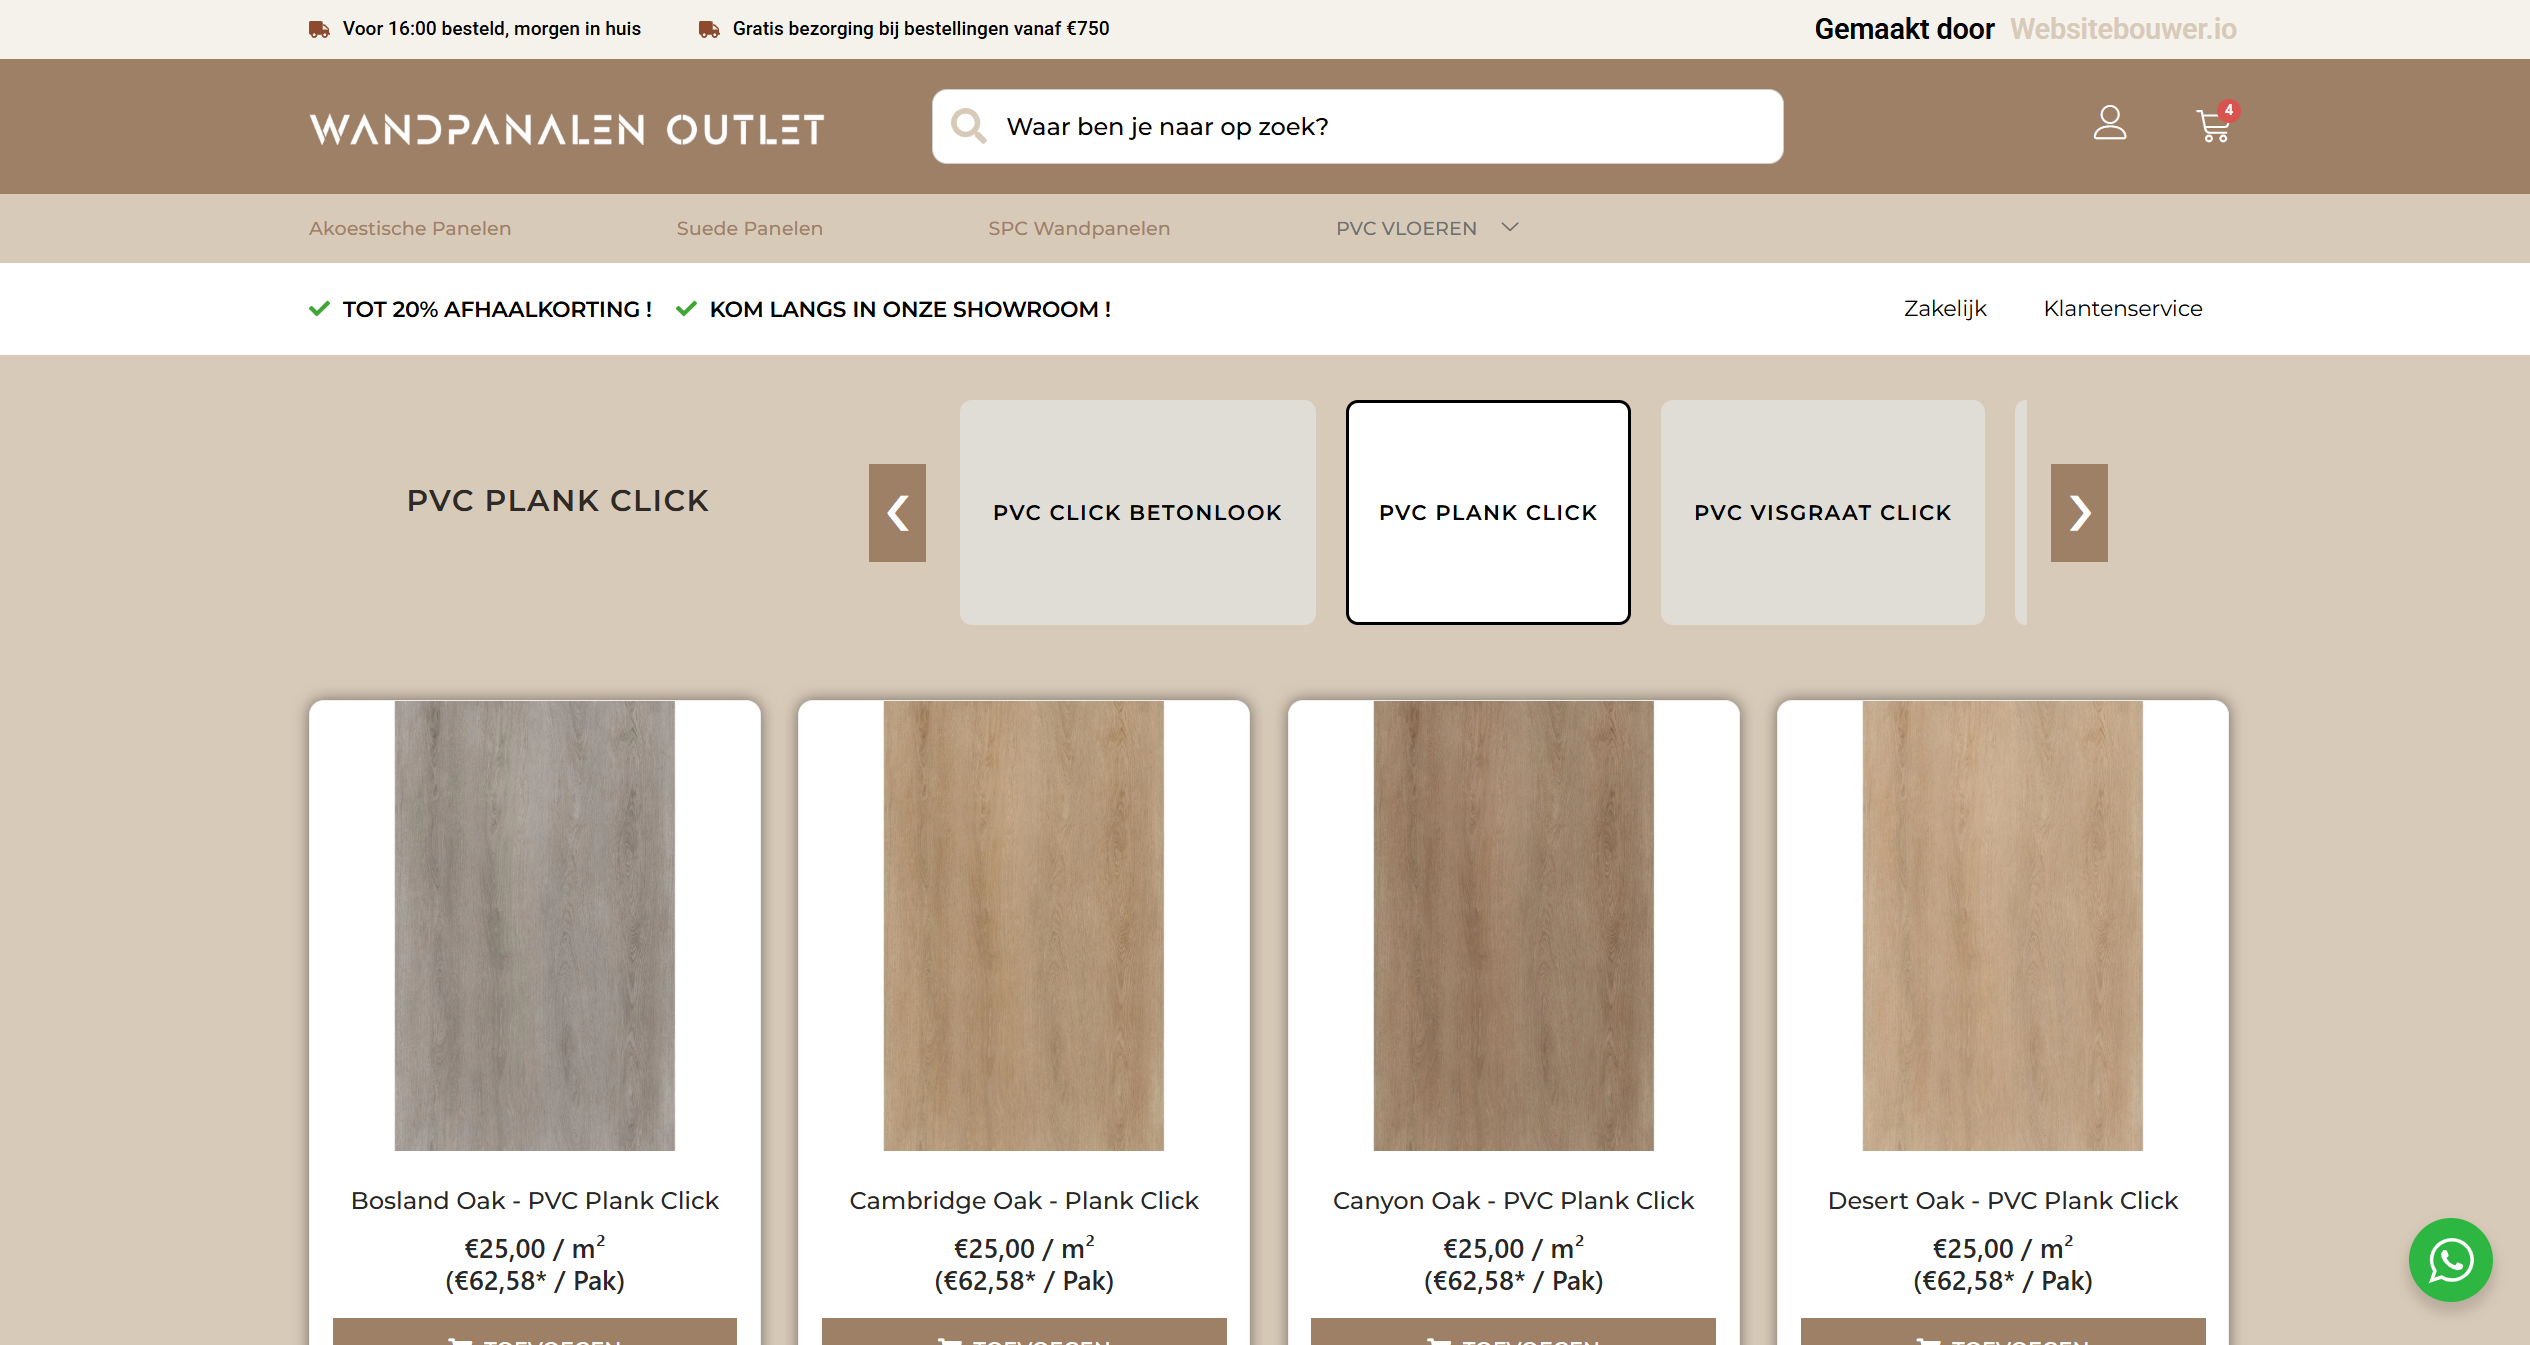Visit the Zakelijk page

[1944, 308]
